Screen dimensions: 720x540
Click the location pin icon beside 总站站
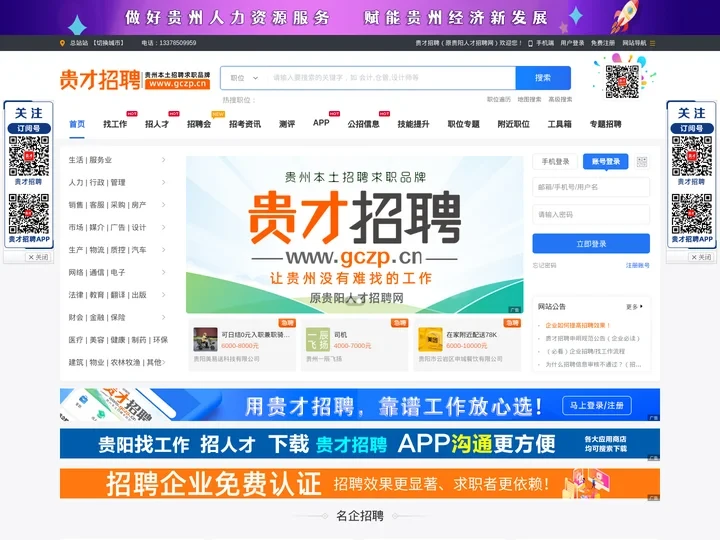[x=62, y=43]
